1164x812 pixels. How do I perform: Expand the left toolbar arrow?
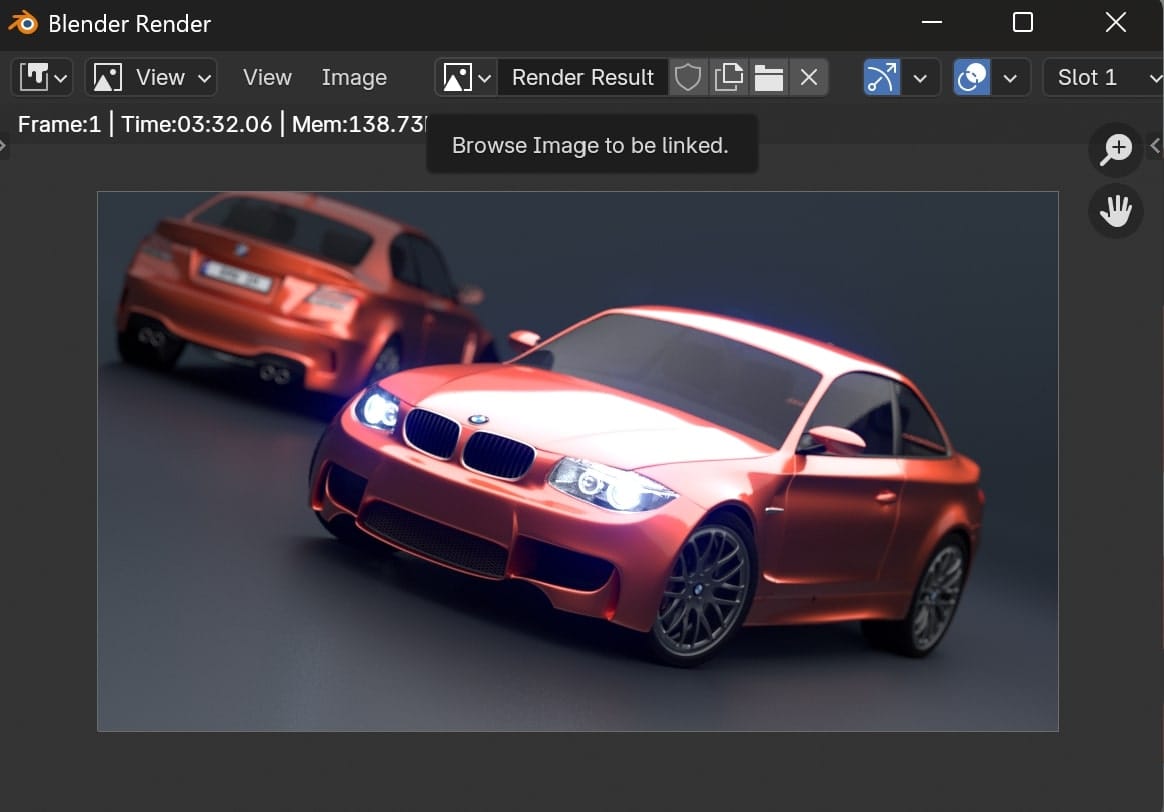click(x=4, y=147)
